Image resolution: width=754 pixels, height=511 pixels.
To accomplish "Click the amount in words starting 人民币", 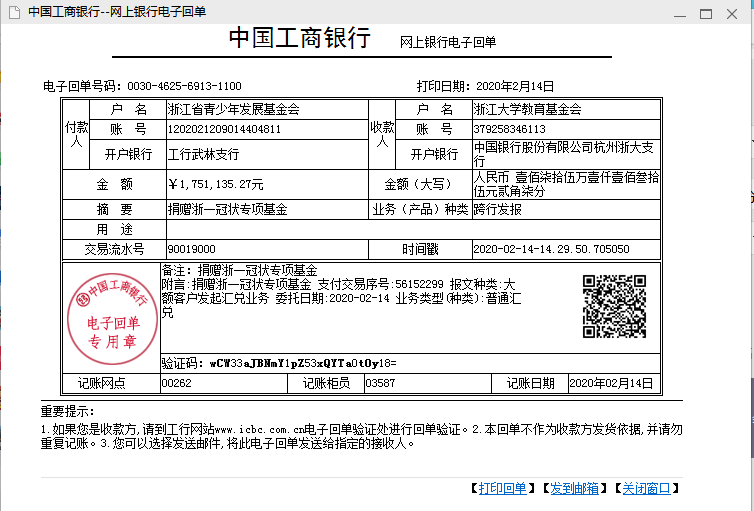I will 566,184.
